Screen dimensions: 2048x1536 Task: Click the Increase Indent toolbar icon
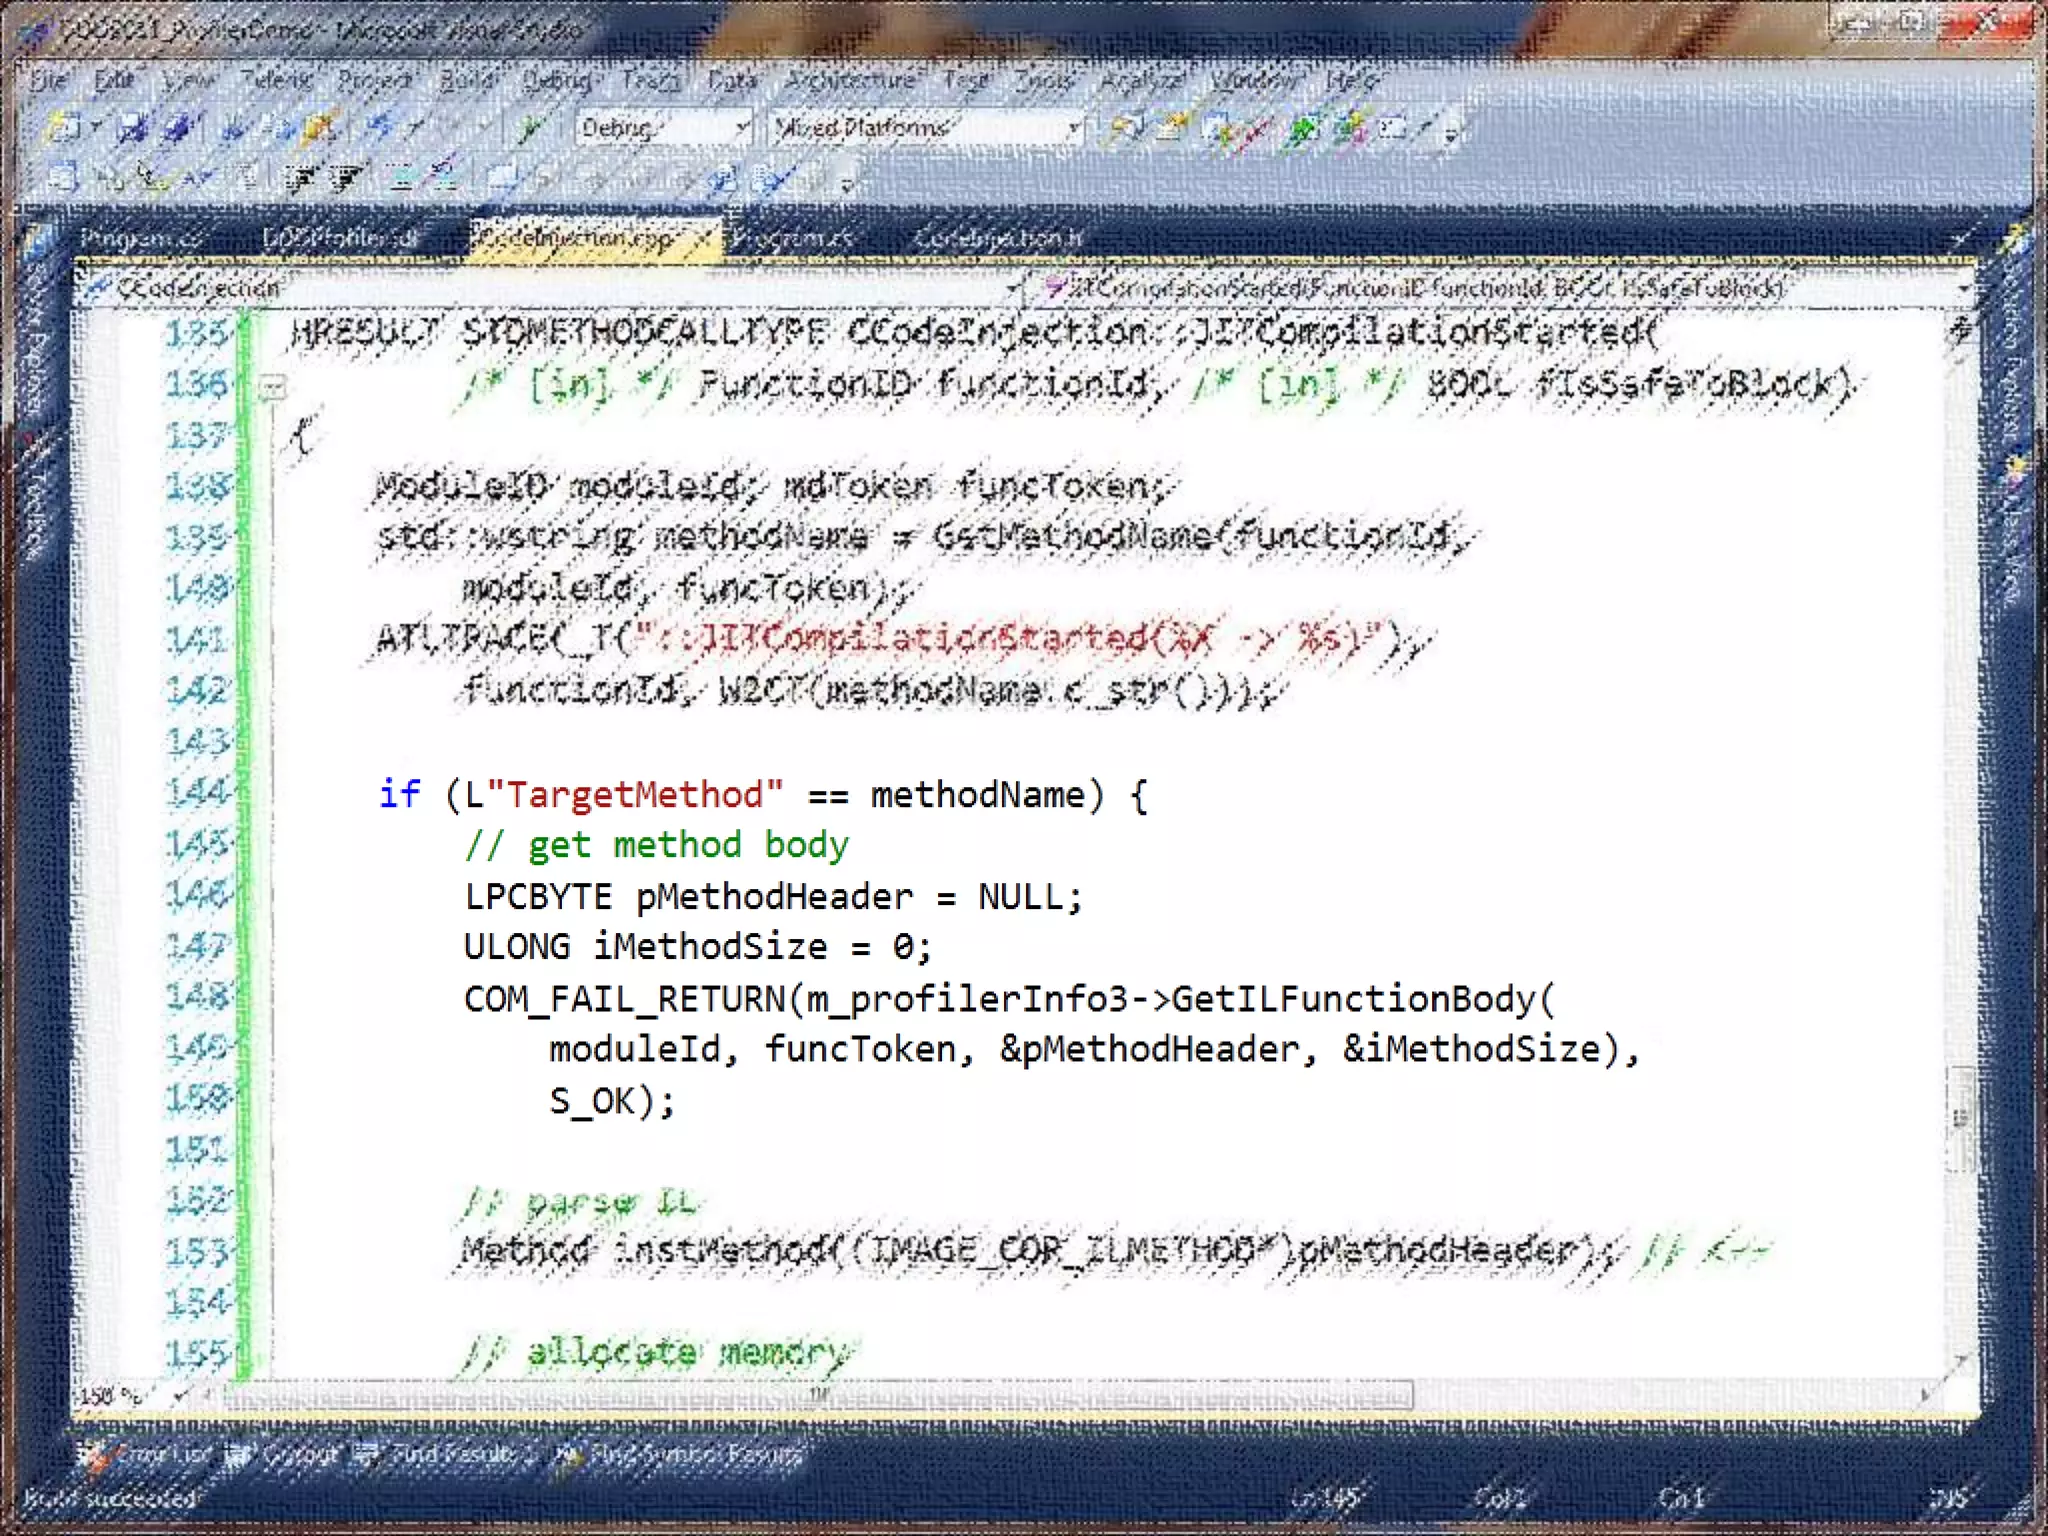[x=346, y=180]
